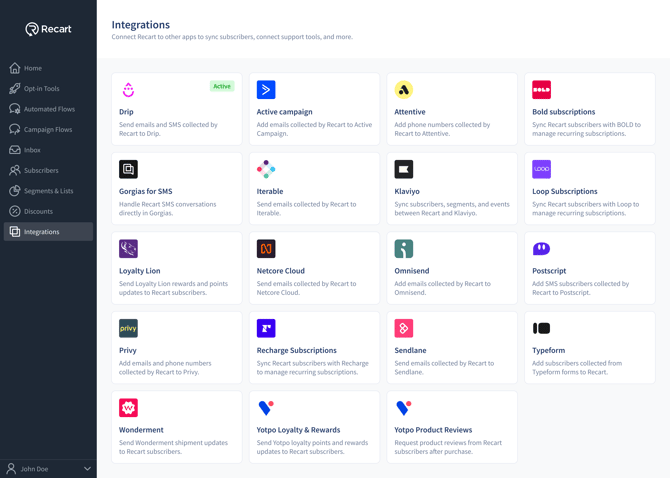Click the Segments & Lists pie icon
Screen dimensions: 670x478
pyautogui.click(x=15, y=191)
